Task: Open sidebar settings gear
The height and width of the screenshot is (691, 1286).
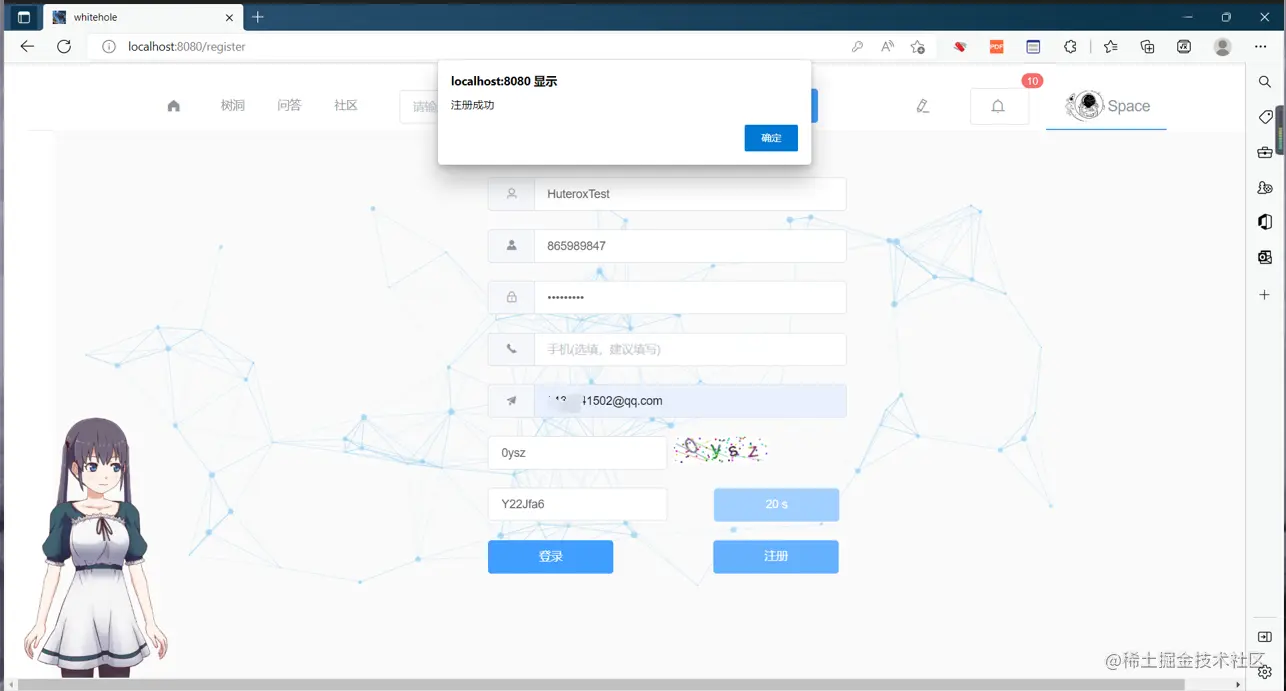Action: click(1265, 672)
